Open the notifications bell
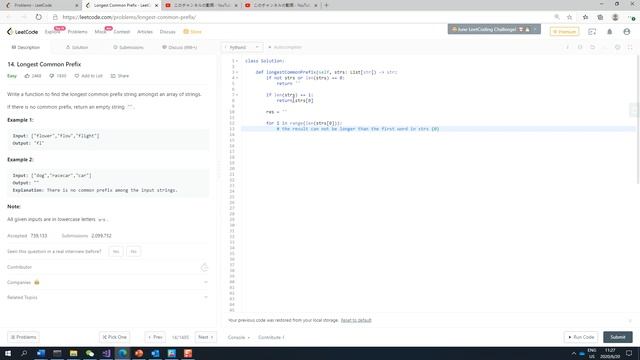The height and width of the screenshot is (360, 640). coord(609,31)
